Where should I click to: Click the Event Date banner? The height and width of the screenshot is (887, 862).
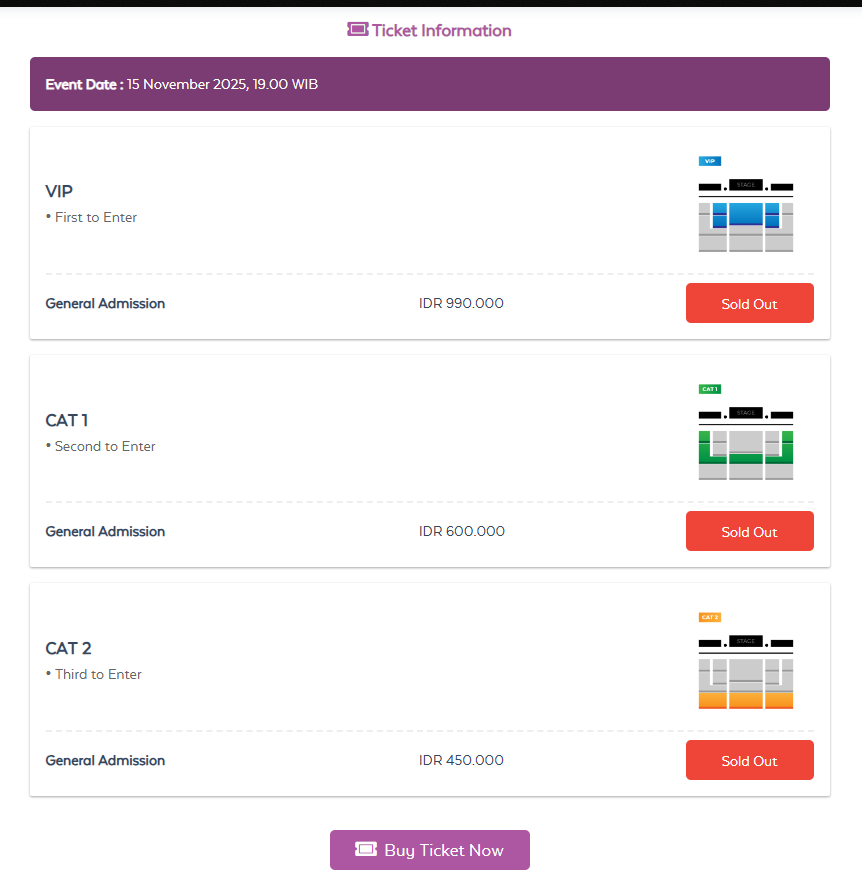click(x=430, y=84)
